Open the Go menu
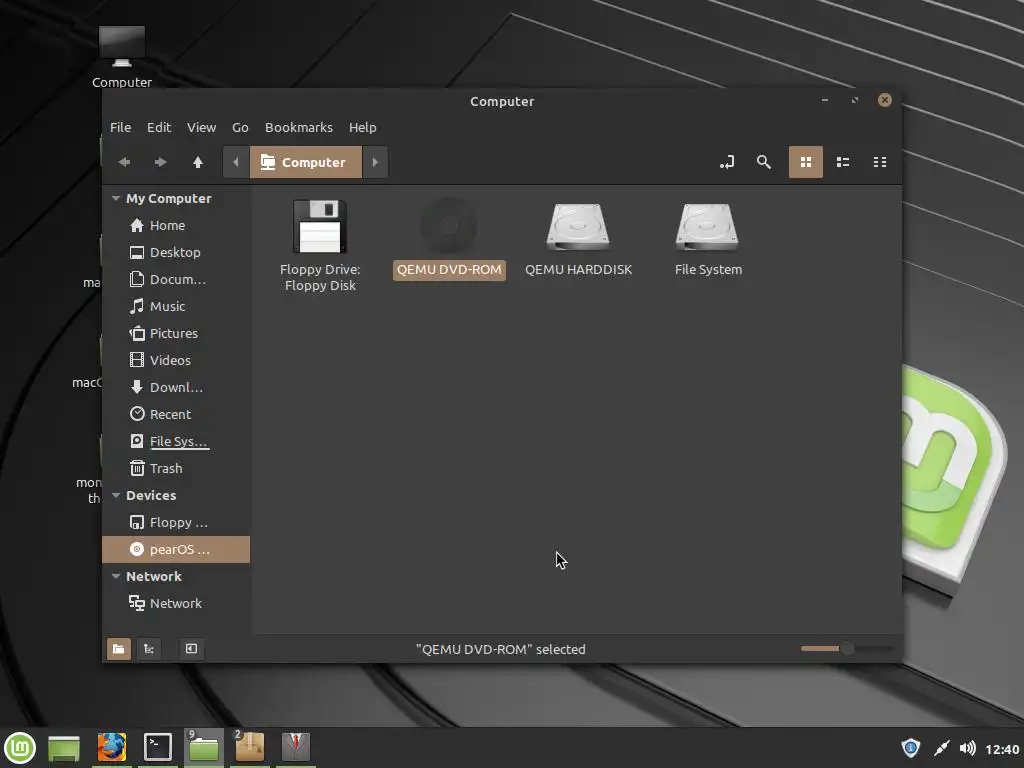Screen dimensions: 1024x768 240,127
